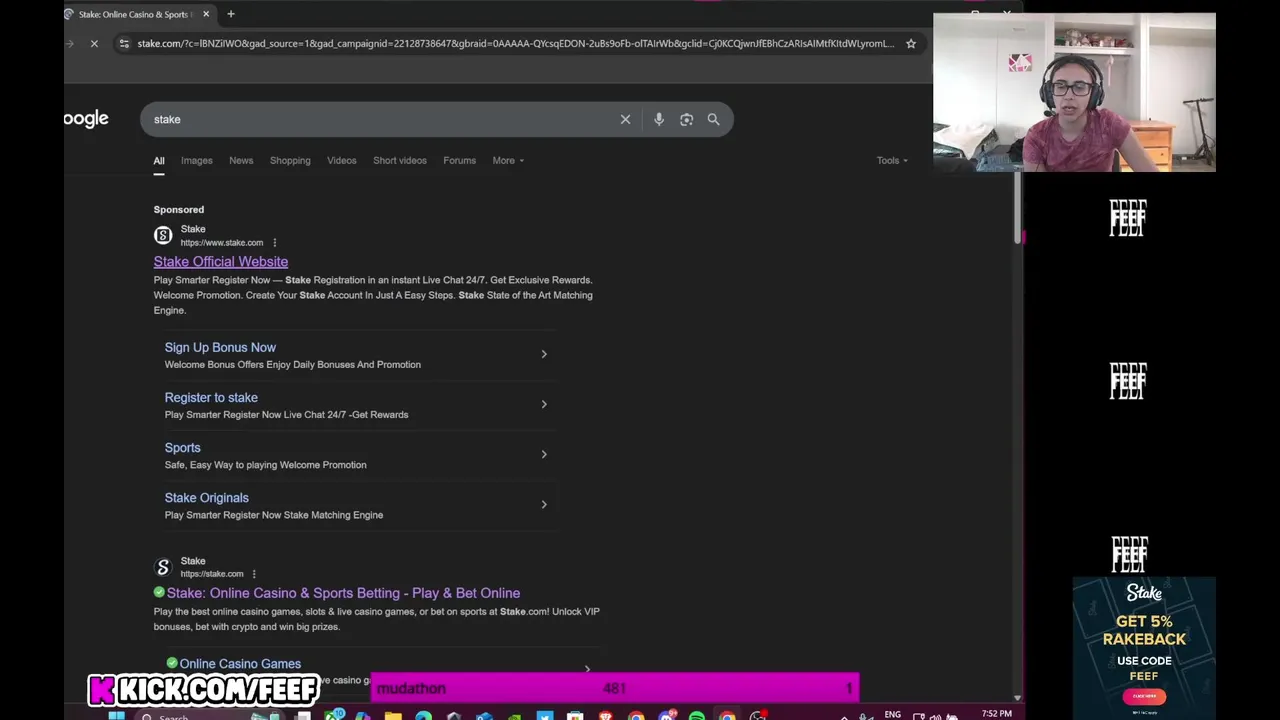Open search by image camera icon
1280x720 pixels.
pyautogui.click(x=686, y=119)
